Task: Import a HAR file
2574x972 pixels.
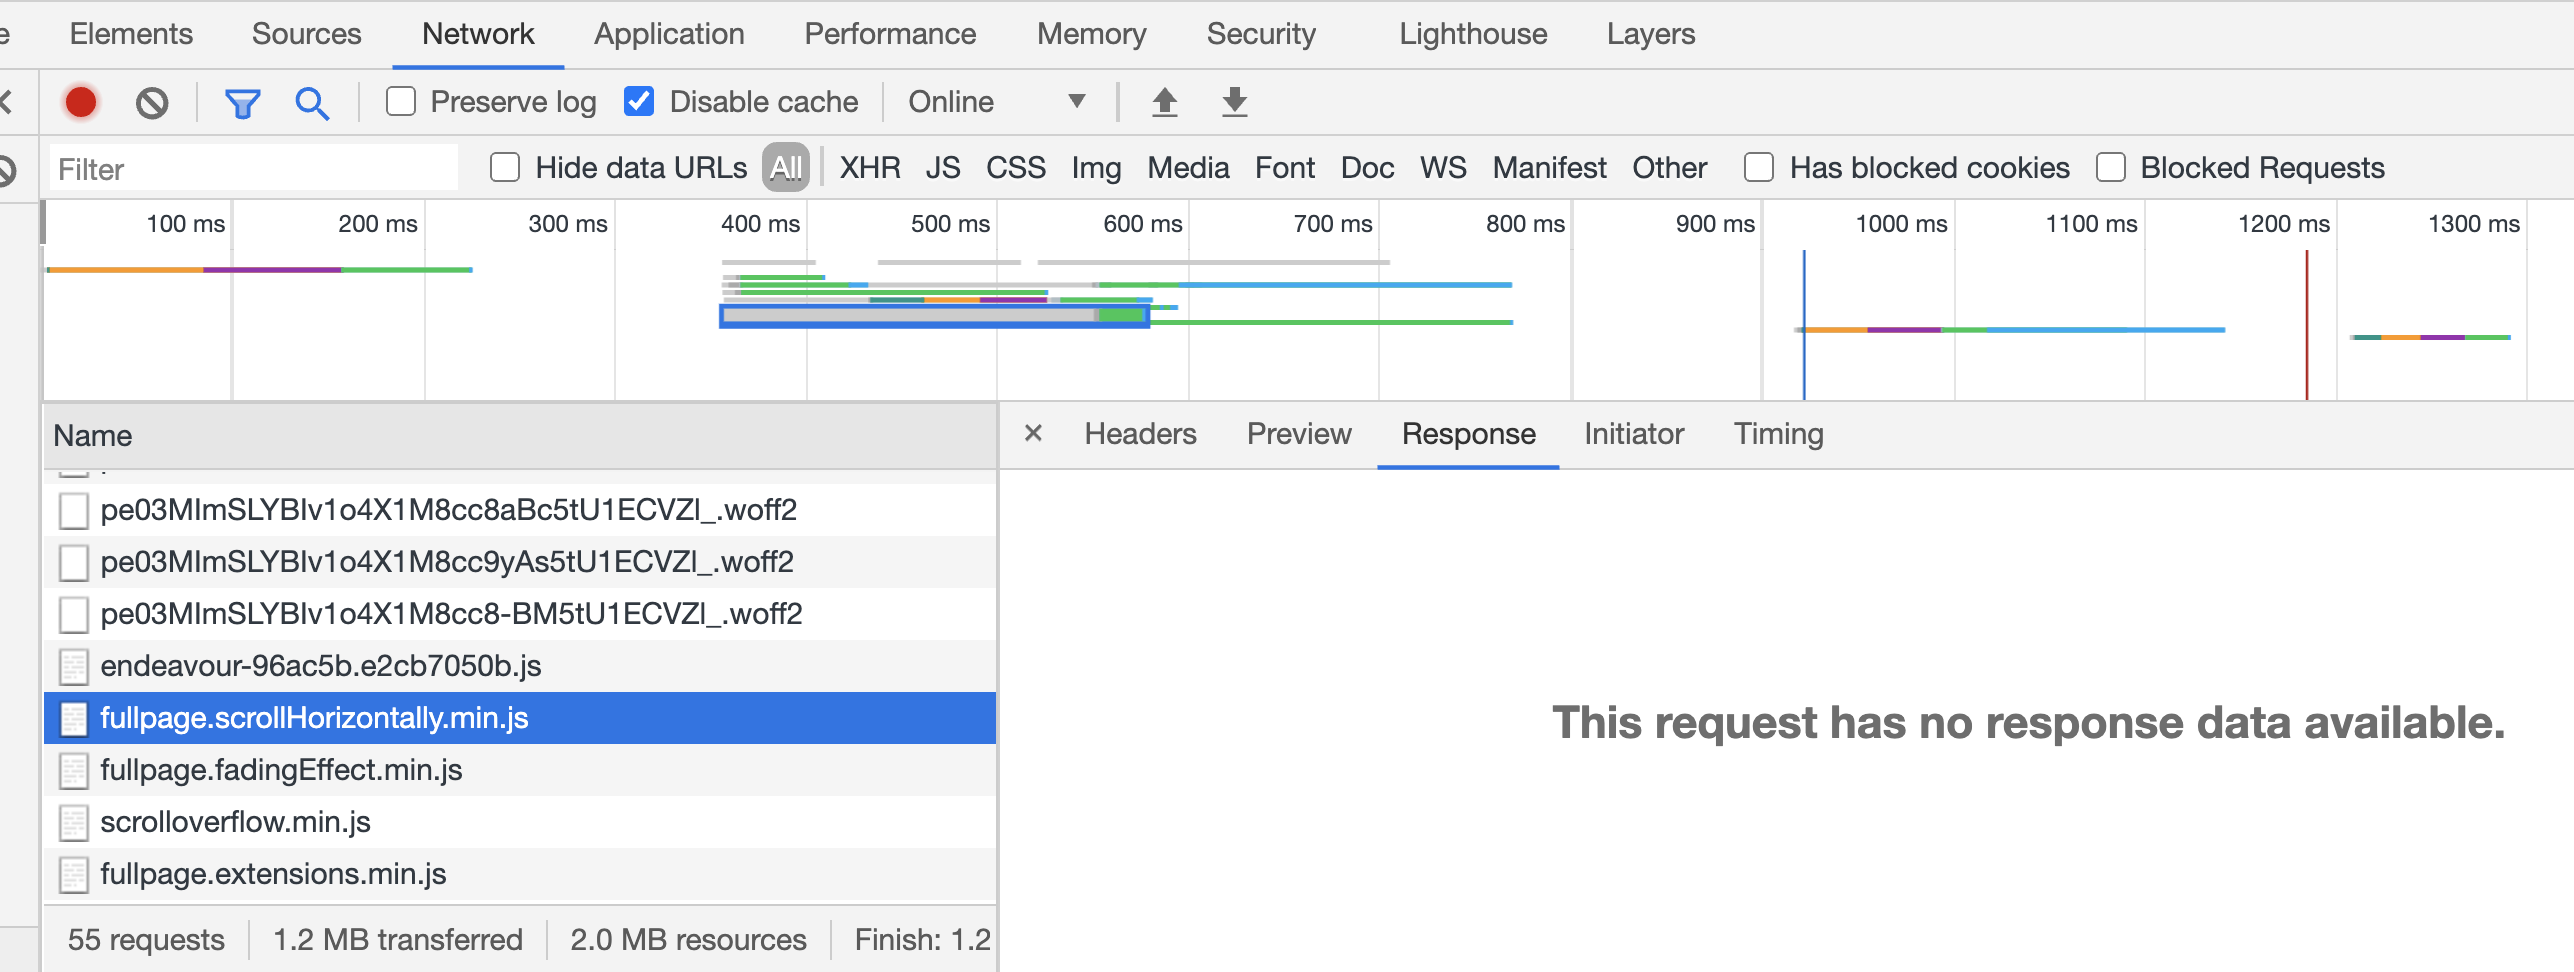Action: coord(1164,101)
